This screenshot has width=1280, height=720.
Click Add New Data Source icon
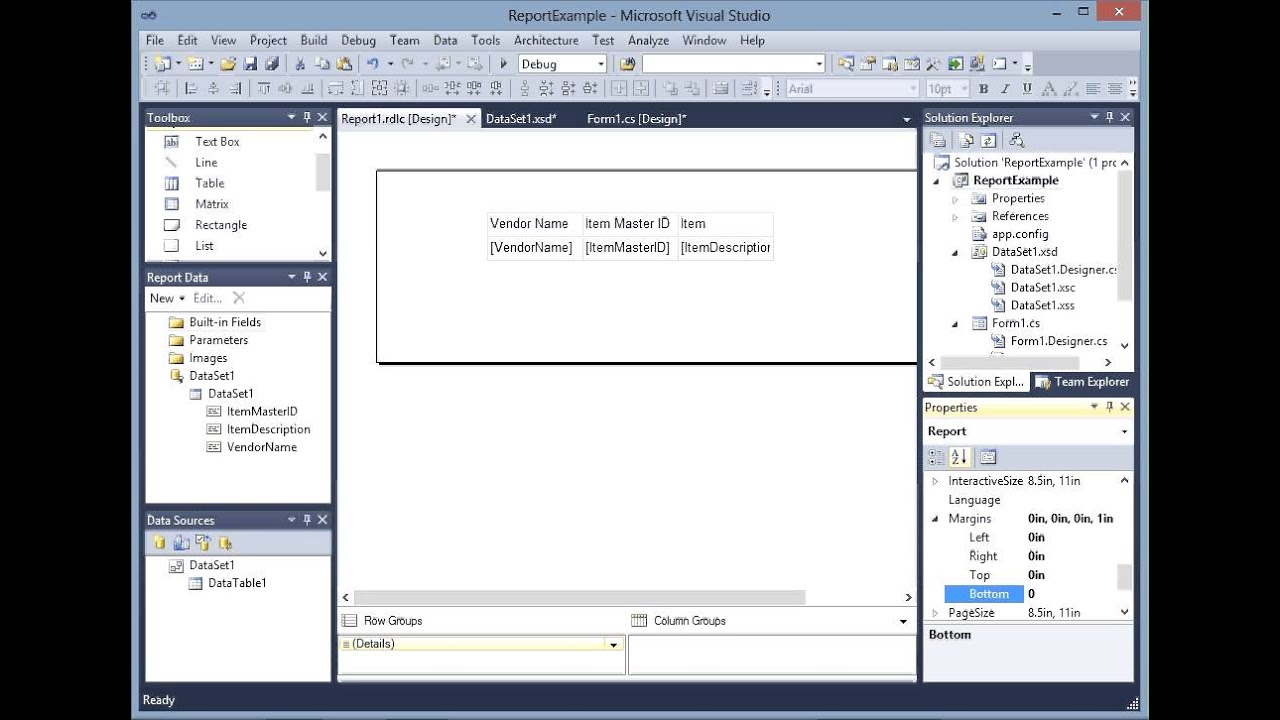tap(158, 543)
